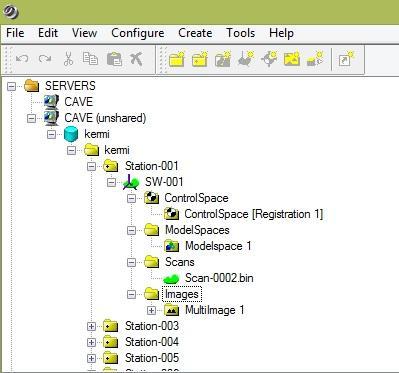Click the application logo in the title bar
This screenshot has width=399, height=373.
tap(10, 12)
